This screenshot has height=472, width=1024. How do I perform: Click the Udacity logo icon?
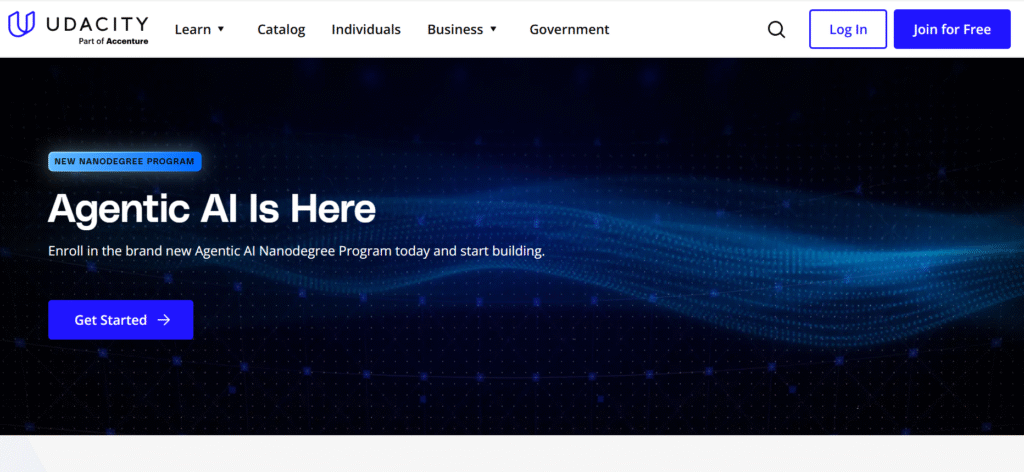[22, 24]
